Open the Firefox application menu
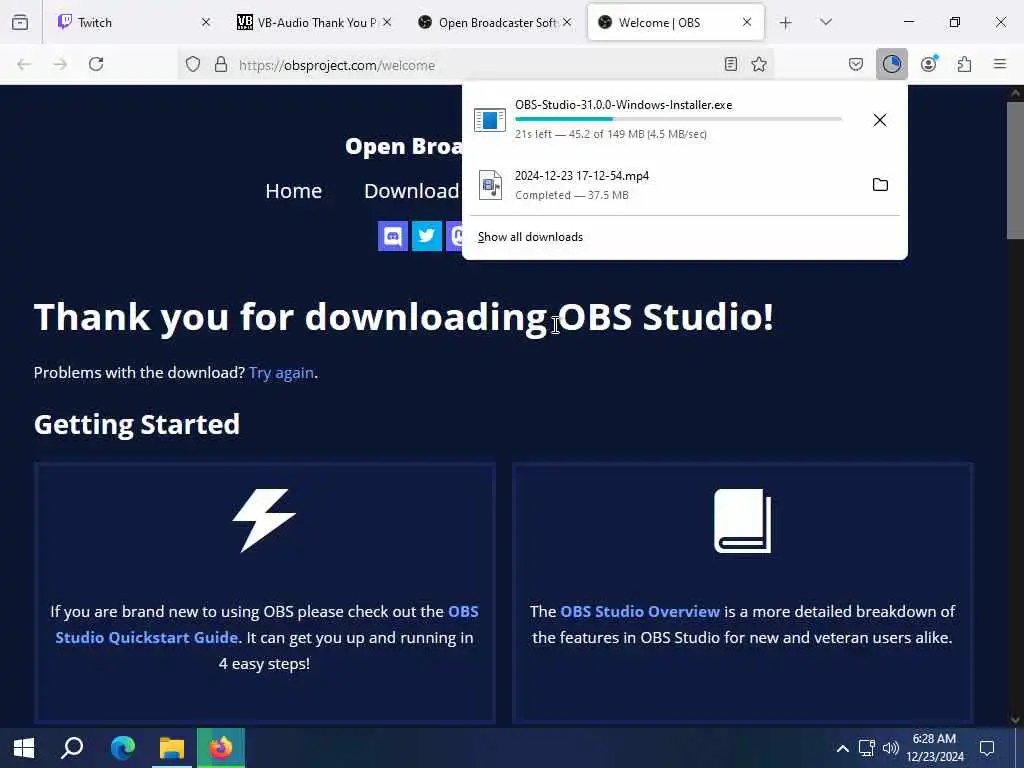 (1000, 64)
